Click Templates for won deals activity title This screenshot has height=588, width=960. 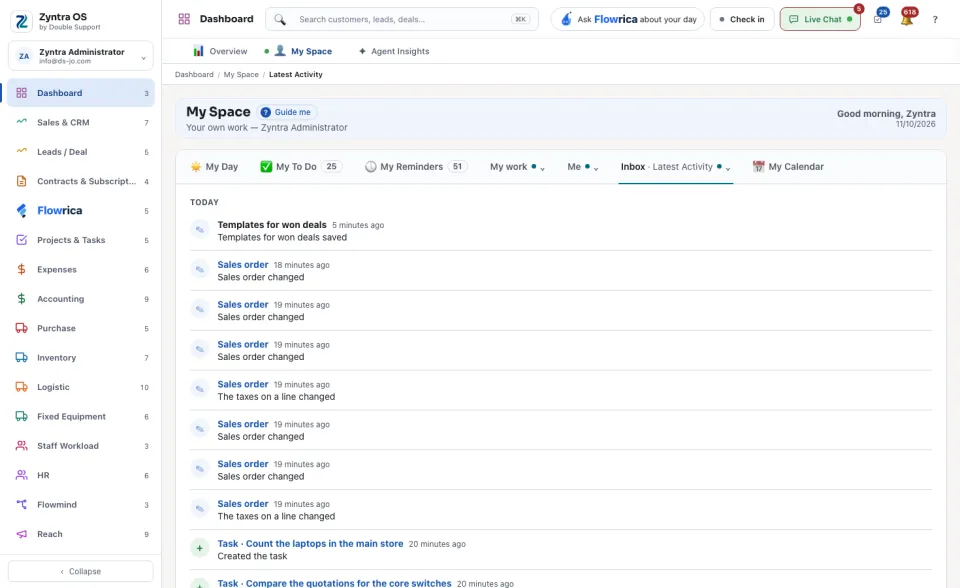[272, 225]
